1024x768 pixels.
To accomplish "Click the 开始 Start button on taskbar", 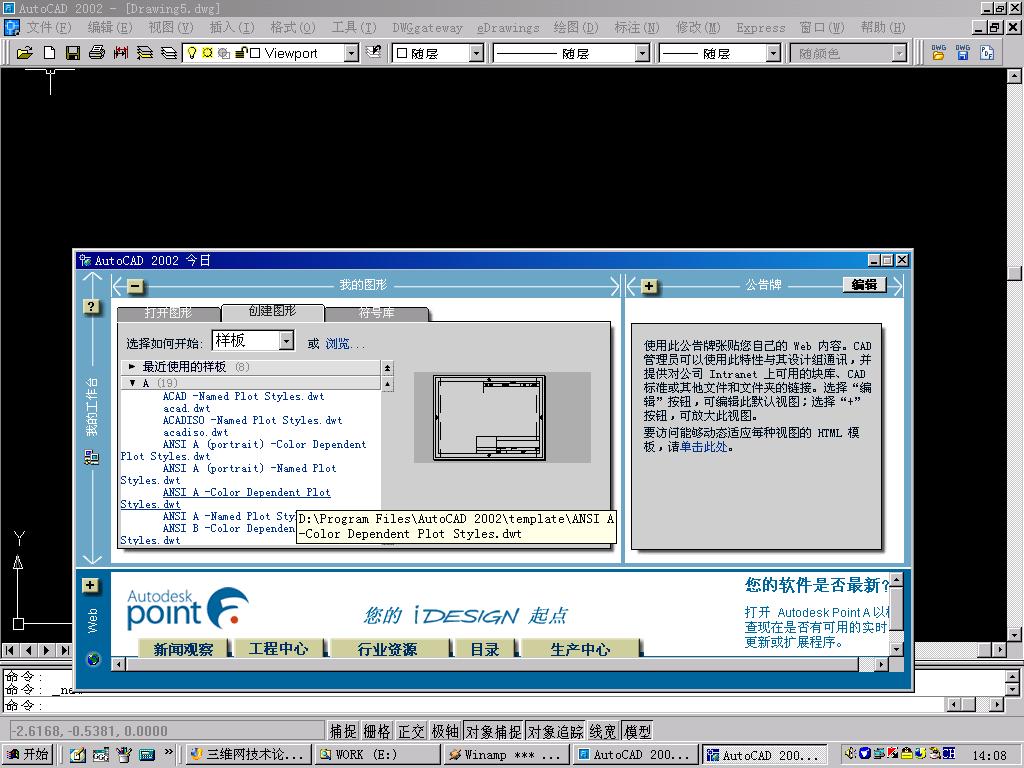I will click(27, 755).
